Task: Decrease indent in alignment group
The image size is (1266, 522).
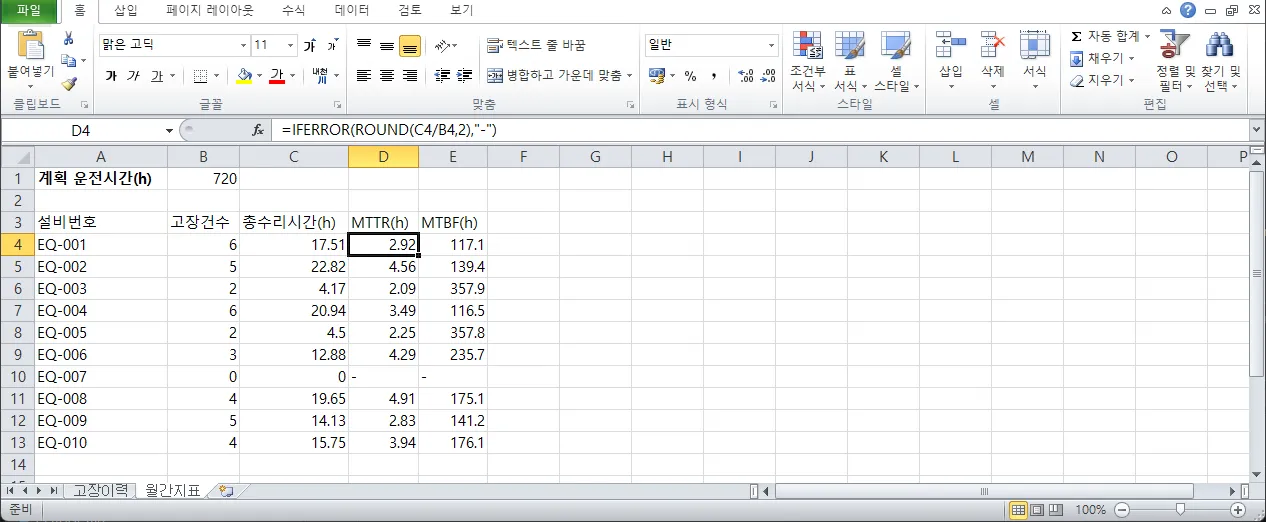Action: point(440,76)
